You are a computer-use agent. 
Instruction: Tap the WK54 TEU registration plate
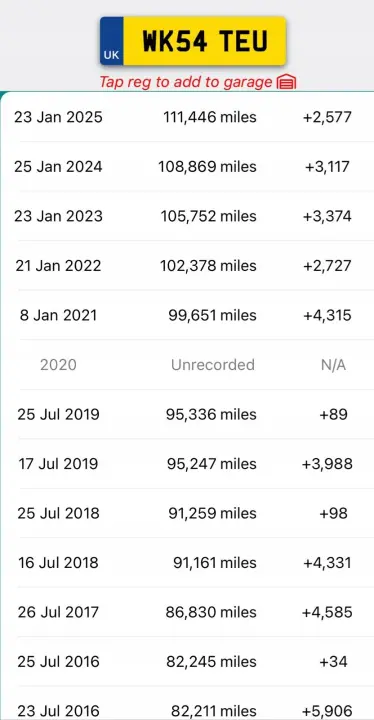tap(193, 41)
